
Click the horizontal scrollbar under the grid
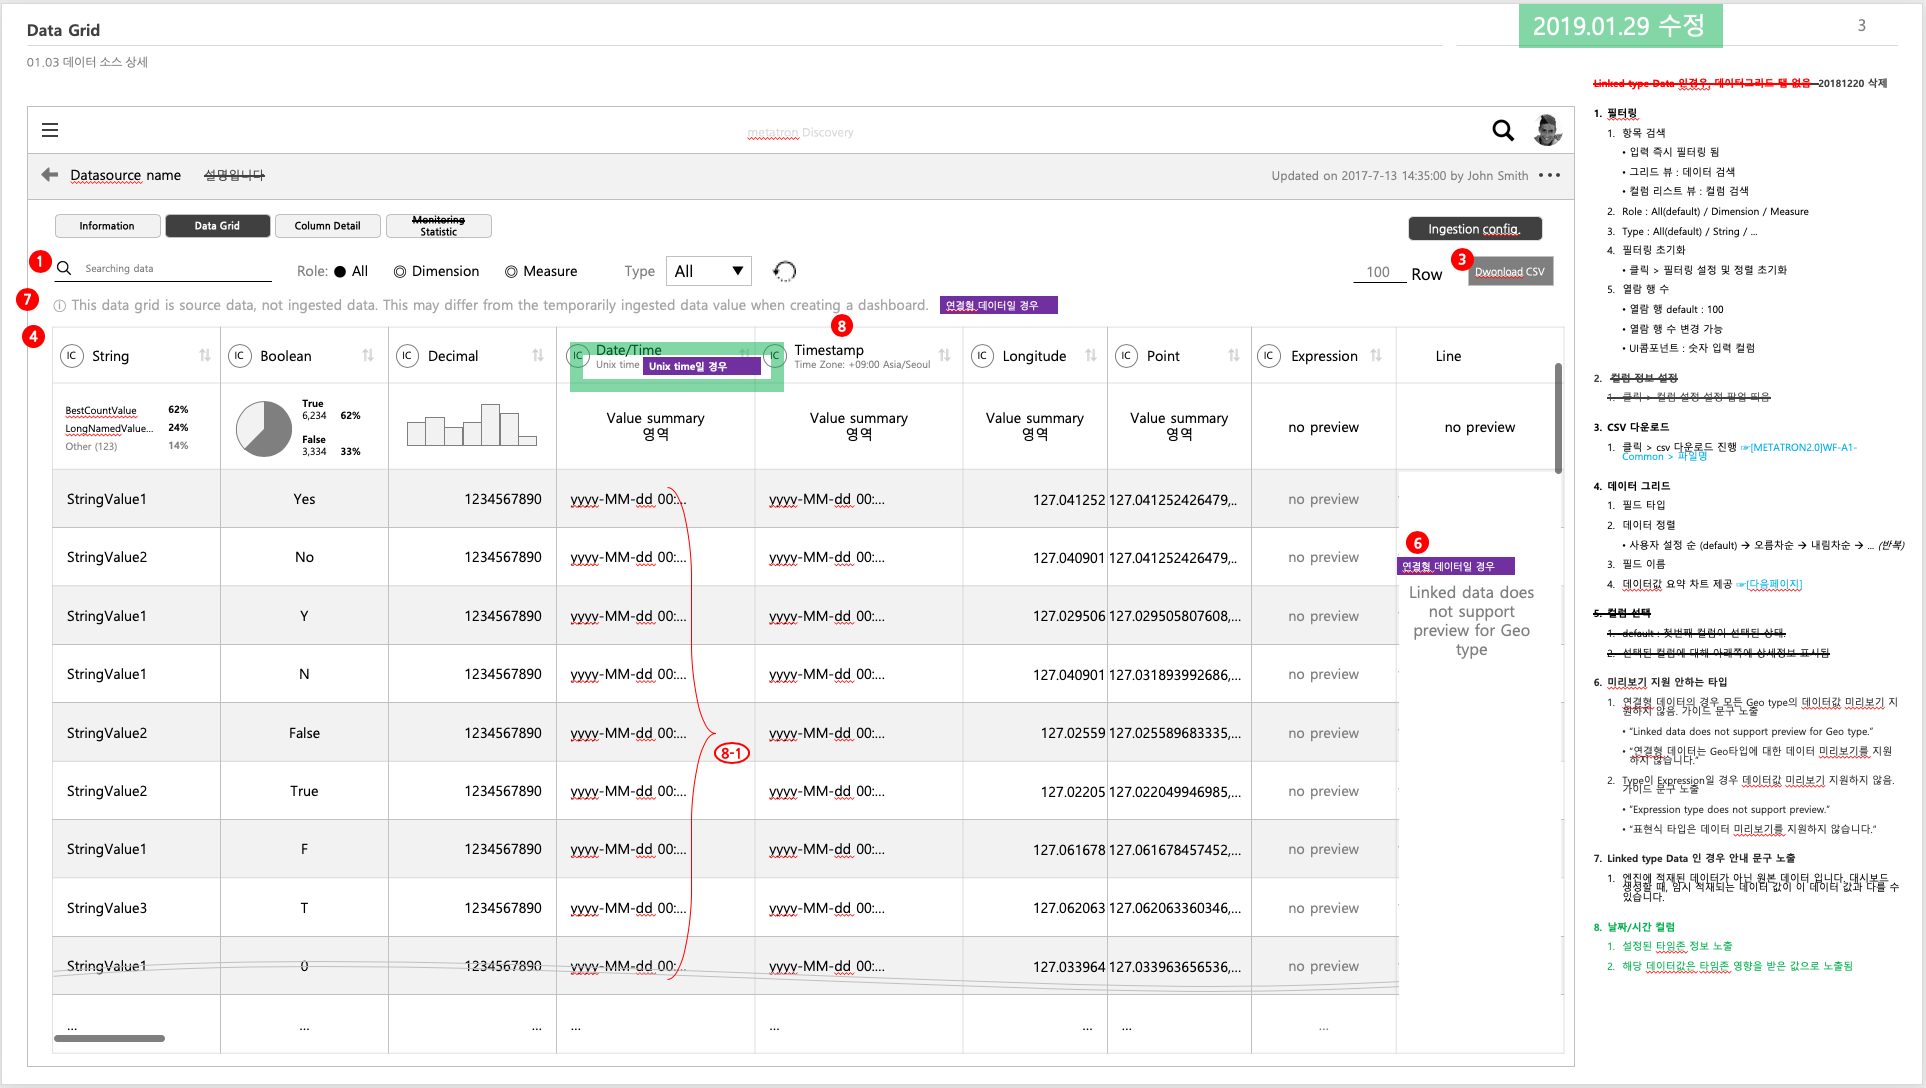(x=110, y=1039)
